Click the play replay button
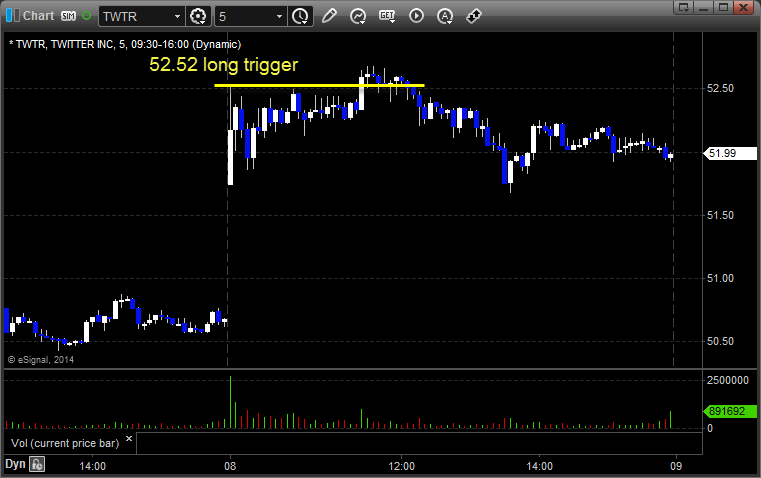 [416, 16]
